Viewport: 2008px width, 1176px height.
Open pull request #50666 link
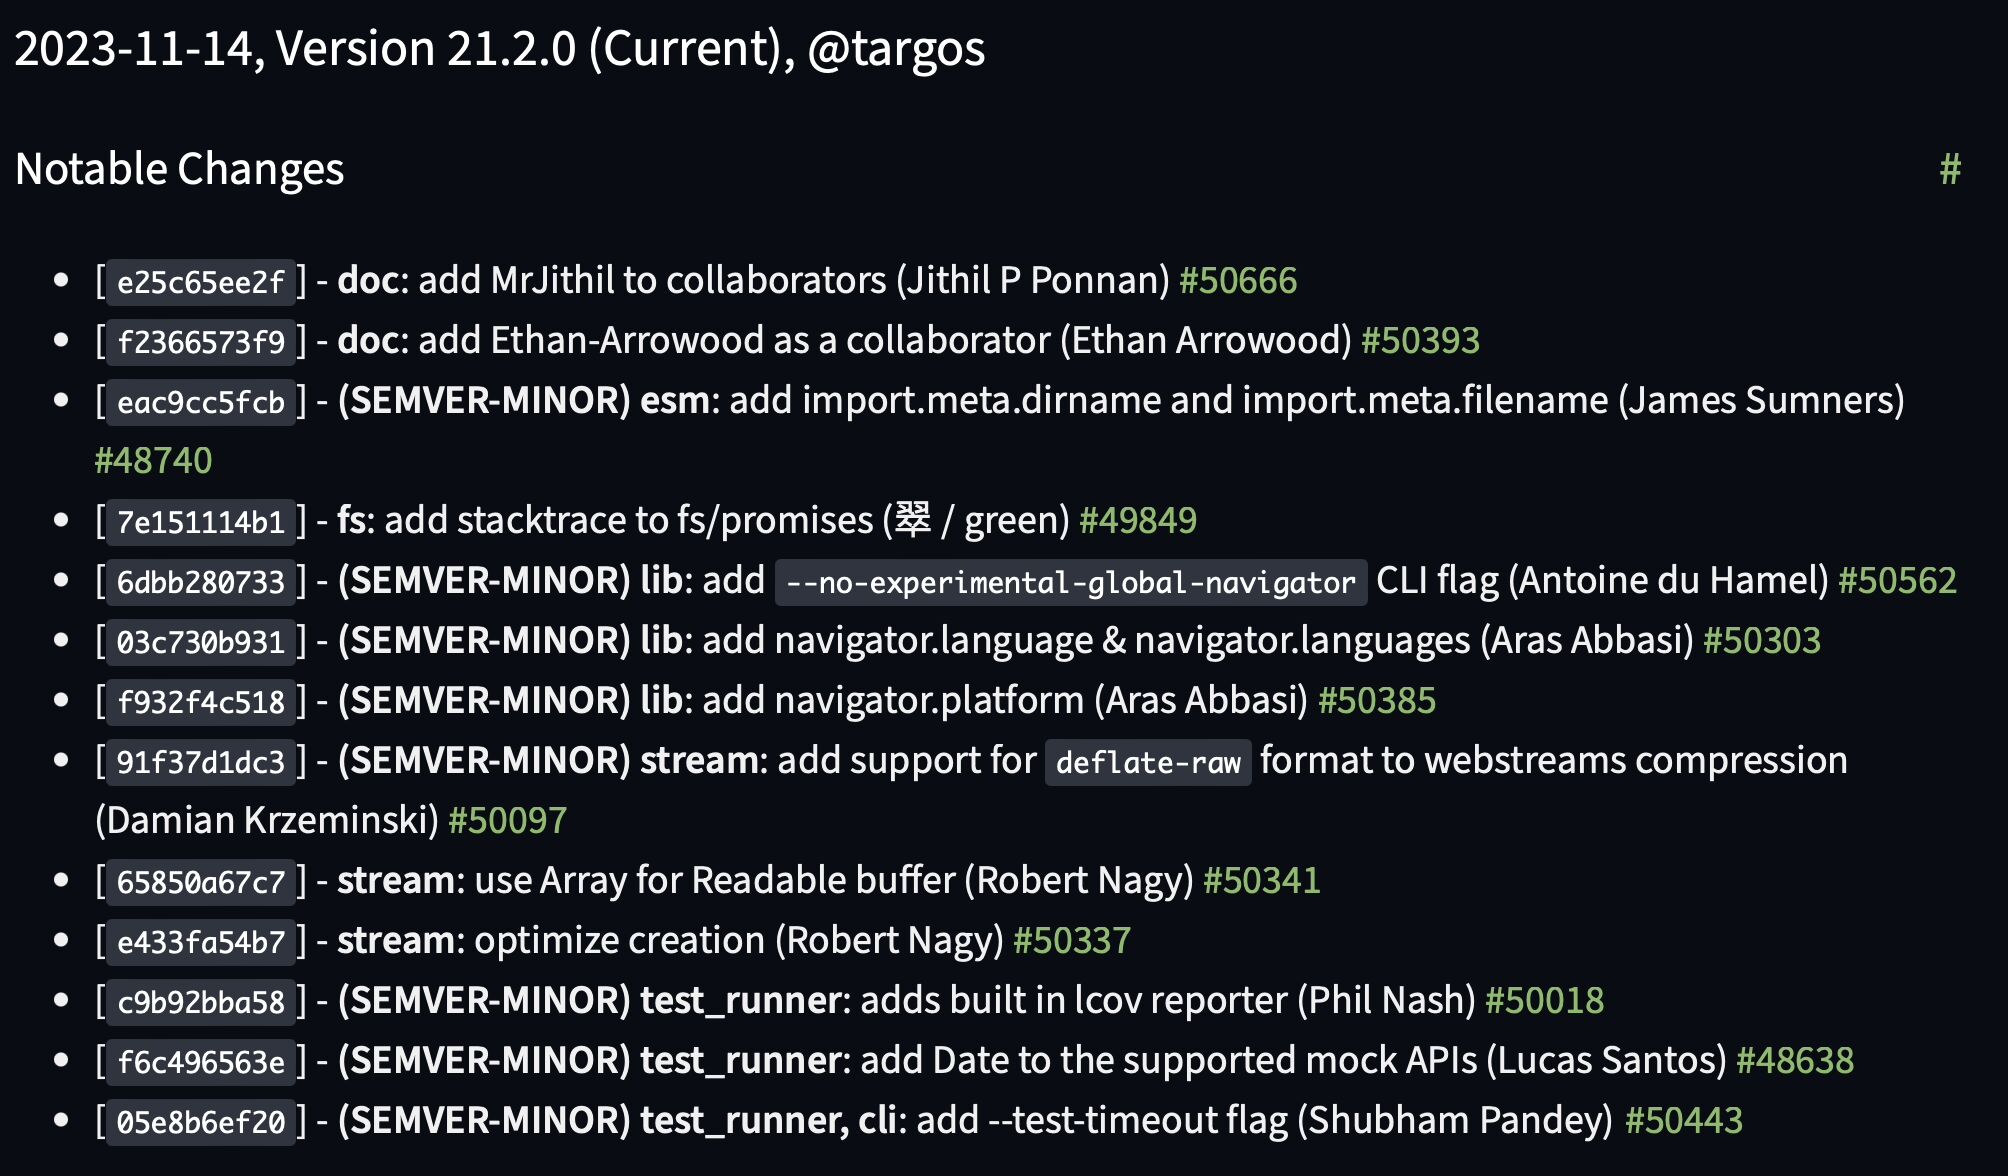[1238, 281]
